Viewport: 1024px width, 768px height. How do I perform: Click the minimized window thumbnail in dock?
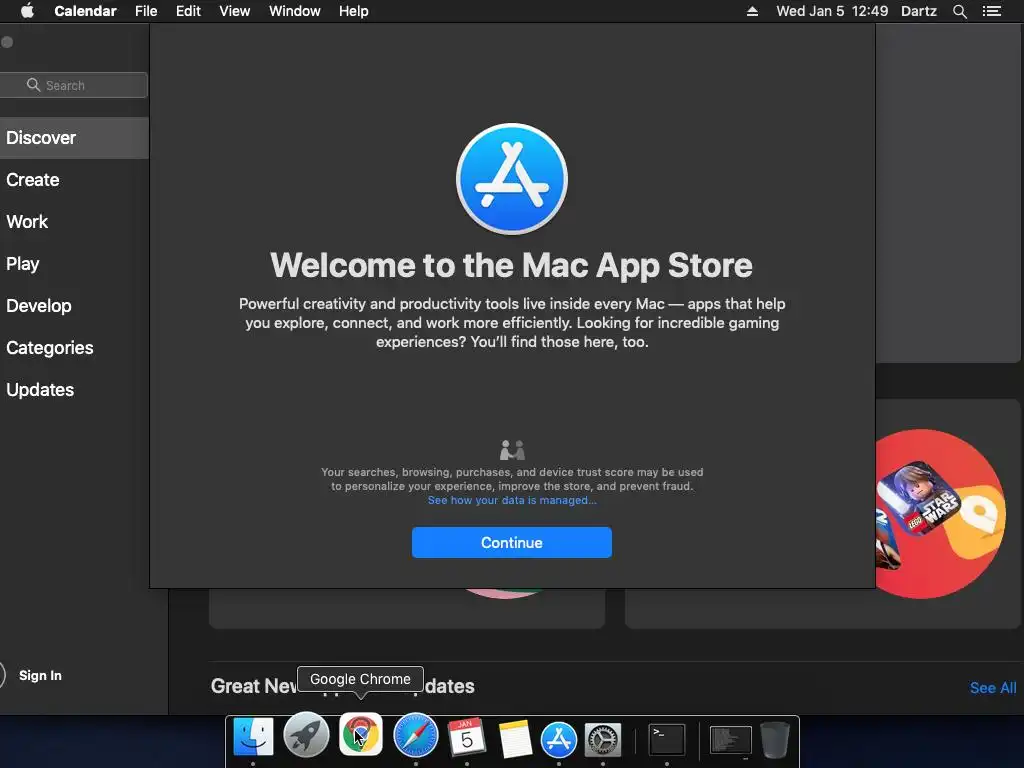click(x=730, y=741)
